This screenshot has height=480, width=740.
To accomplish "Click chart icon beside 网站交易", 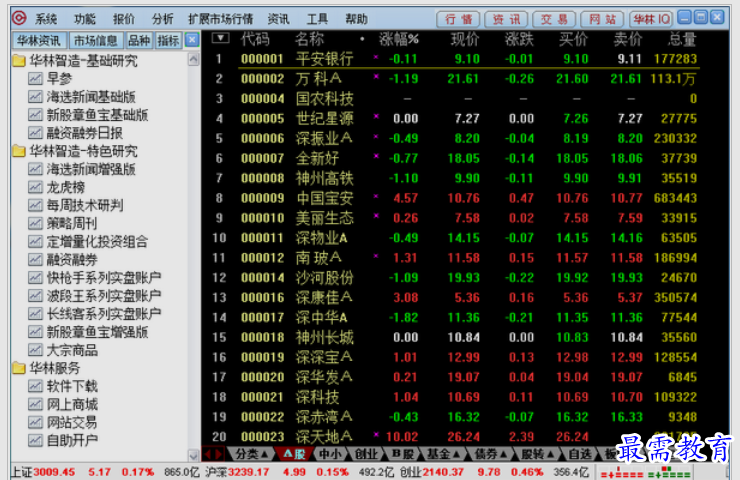I will pos(35,422).
